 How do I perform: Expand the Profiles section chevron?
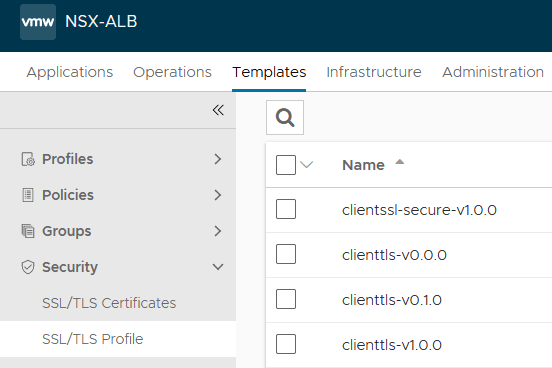pos(218,159)
